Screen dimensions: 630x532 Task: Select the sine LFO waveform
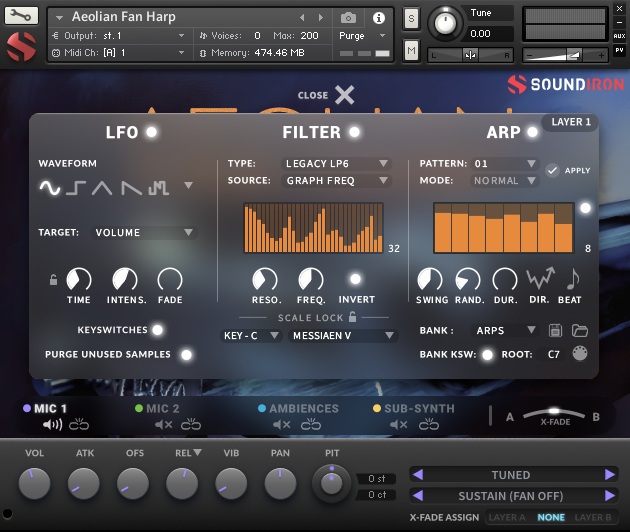coord(50,187)
